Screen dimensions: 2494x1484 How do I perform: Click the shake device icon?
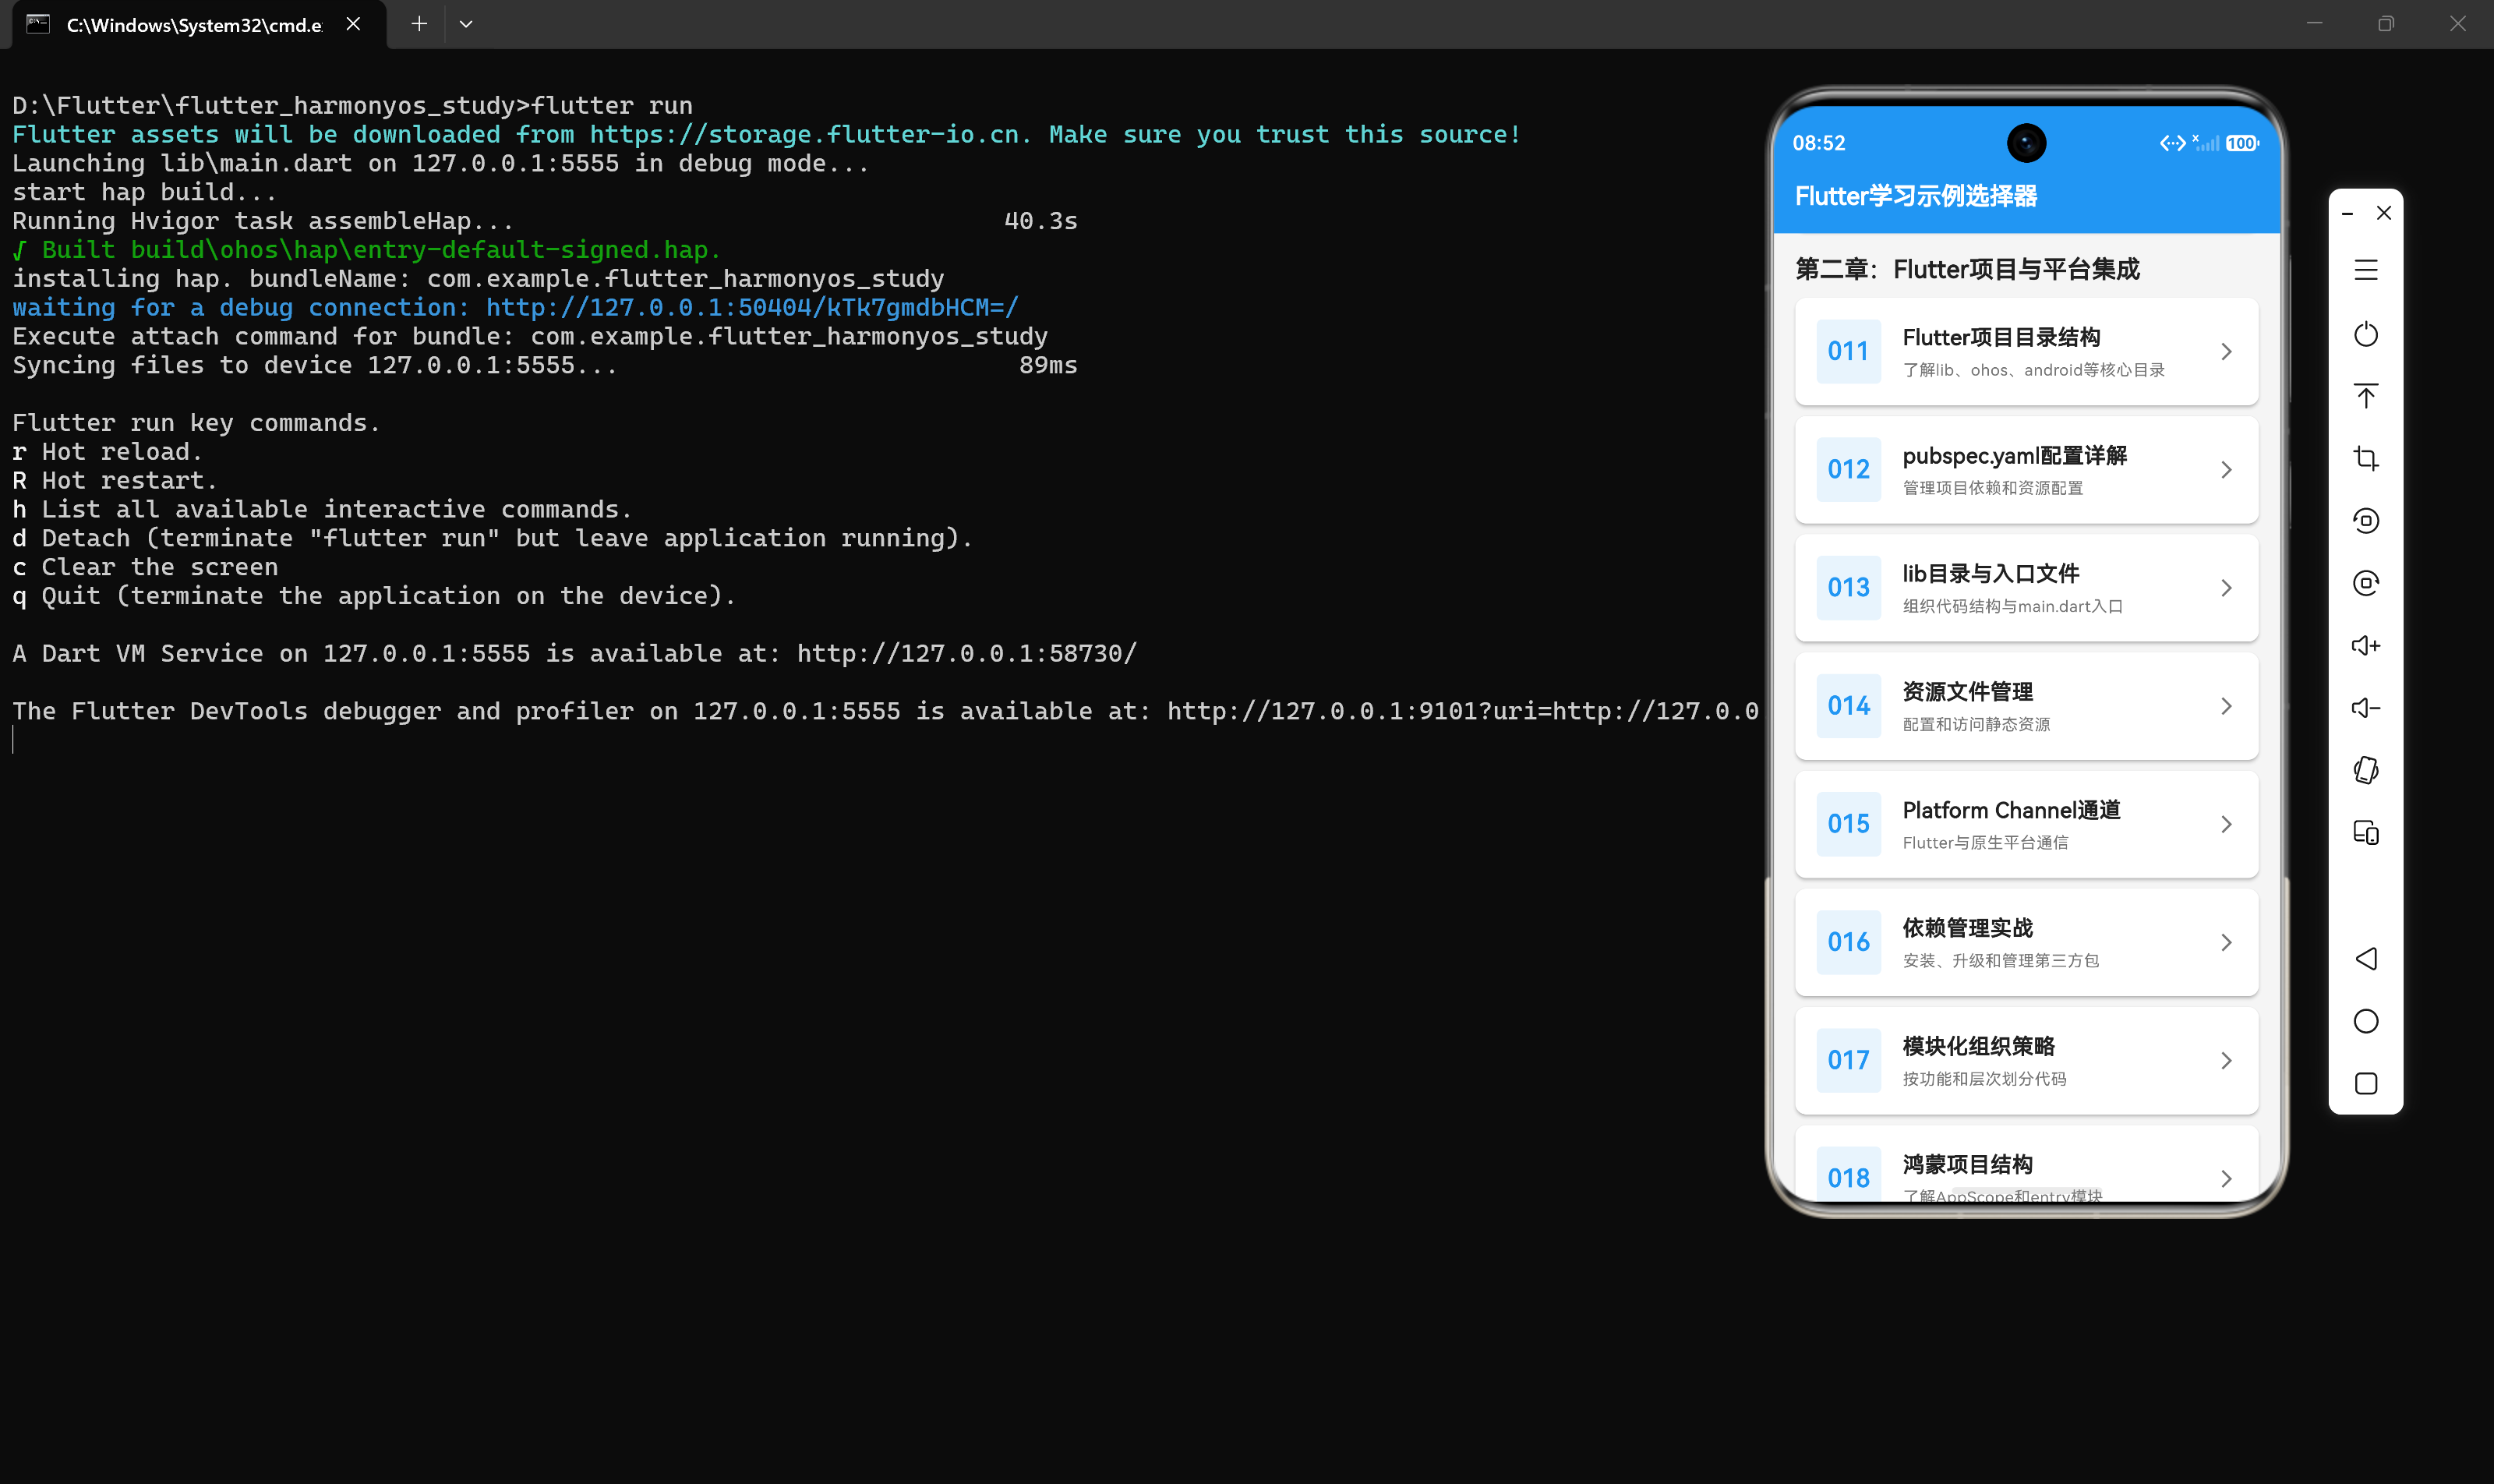[x=2365, y=770]
